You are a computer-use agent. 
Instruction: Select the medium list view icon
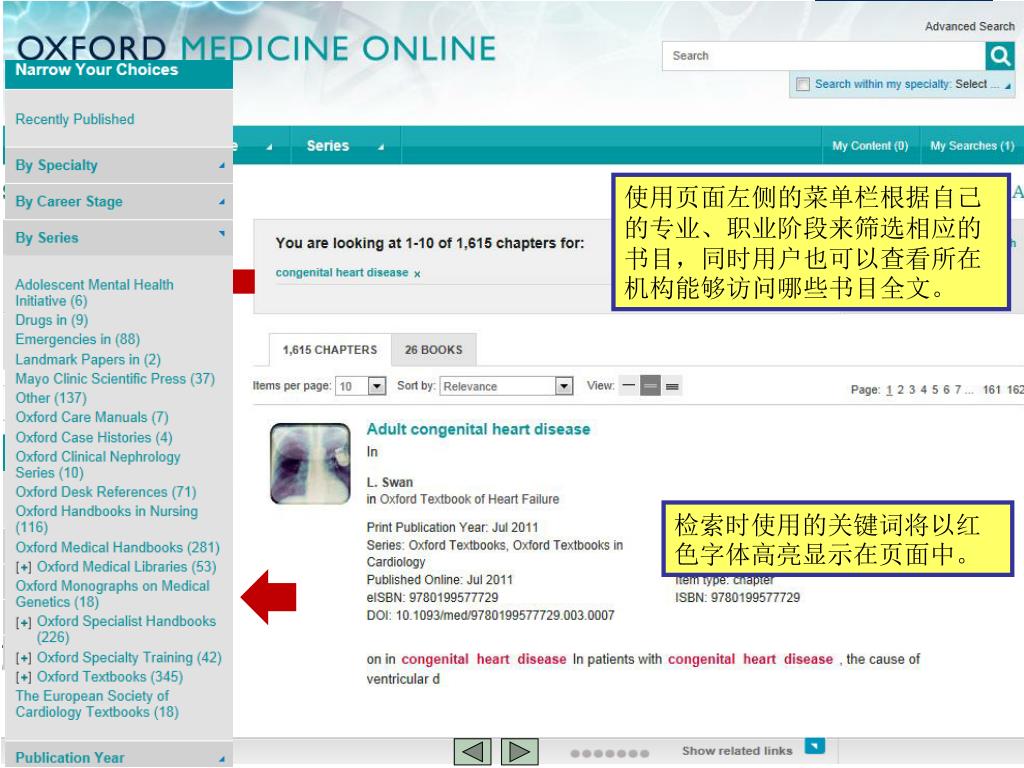(x=650, y=386)
